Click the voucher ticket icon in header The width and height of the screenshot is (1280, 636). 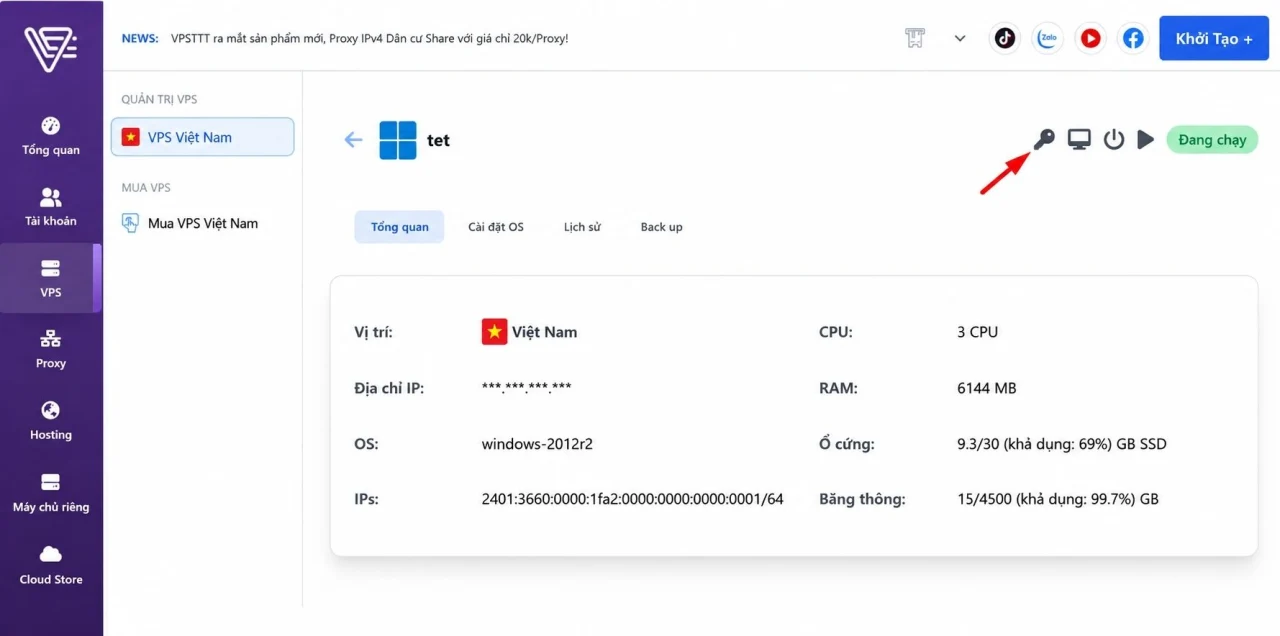(914, 38)
